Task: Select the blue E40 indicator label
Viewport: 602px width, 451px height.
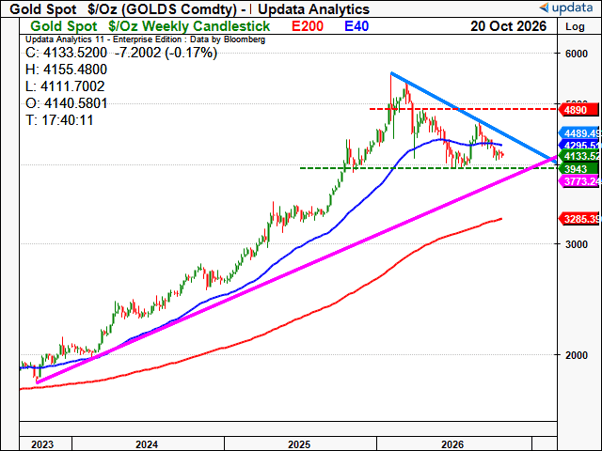Action: 356,26
